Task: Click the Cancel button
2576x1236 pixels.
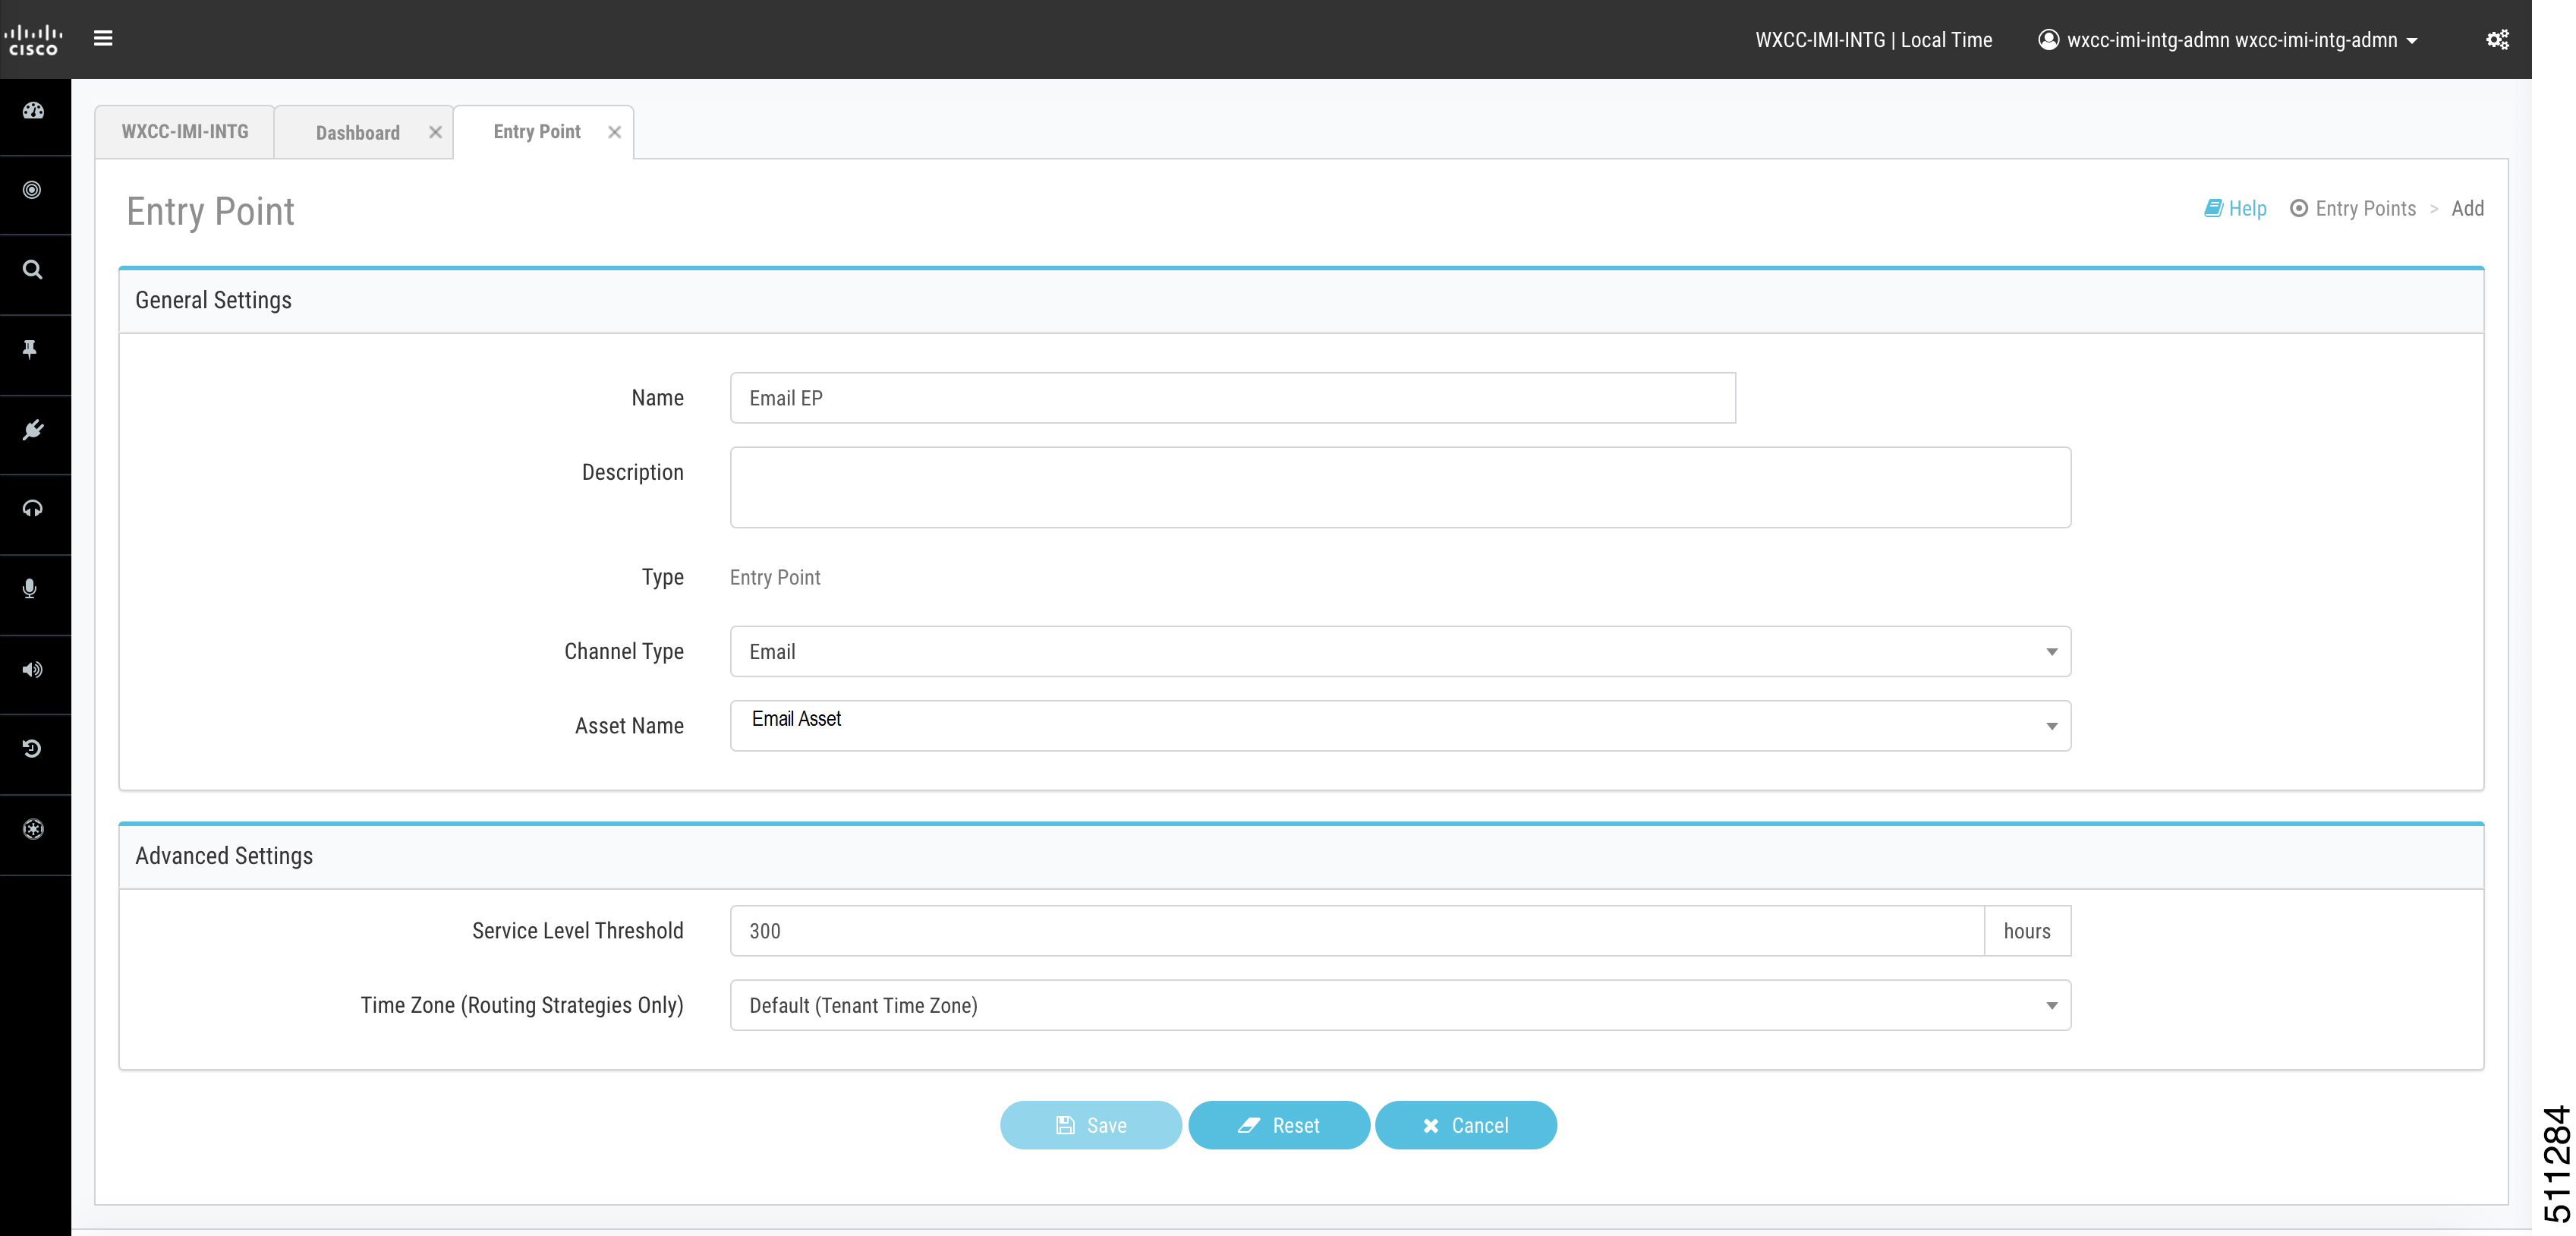Action: pyautogui.click(x=1465, y=1125)
